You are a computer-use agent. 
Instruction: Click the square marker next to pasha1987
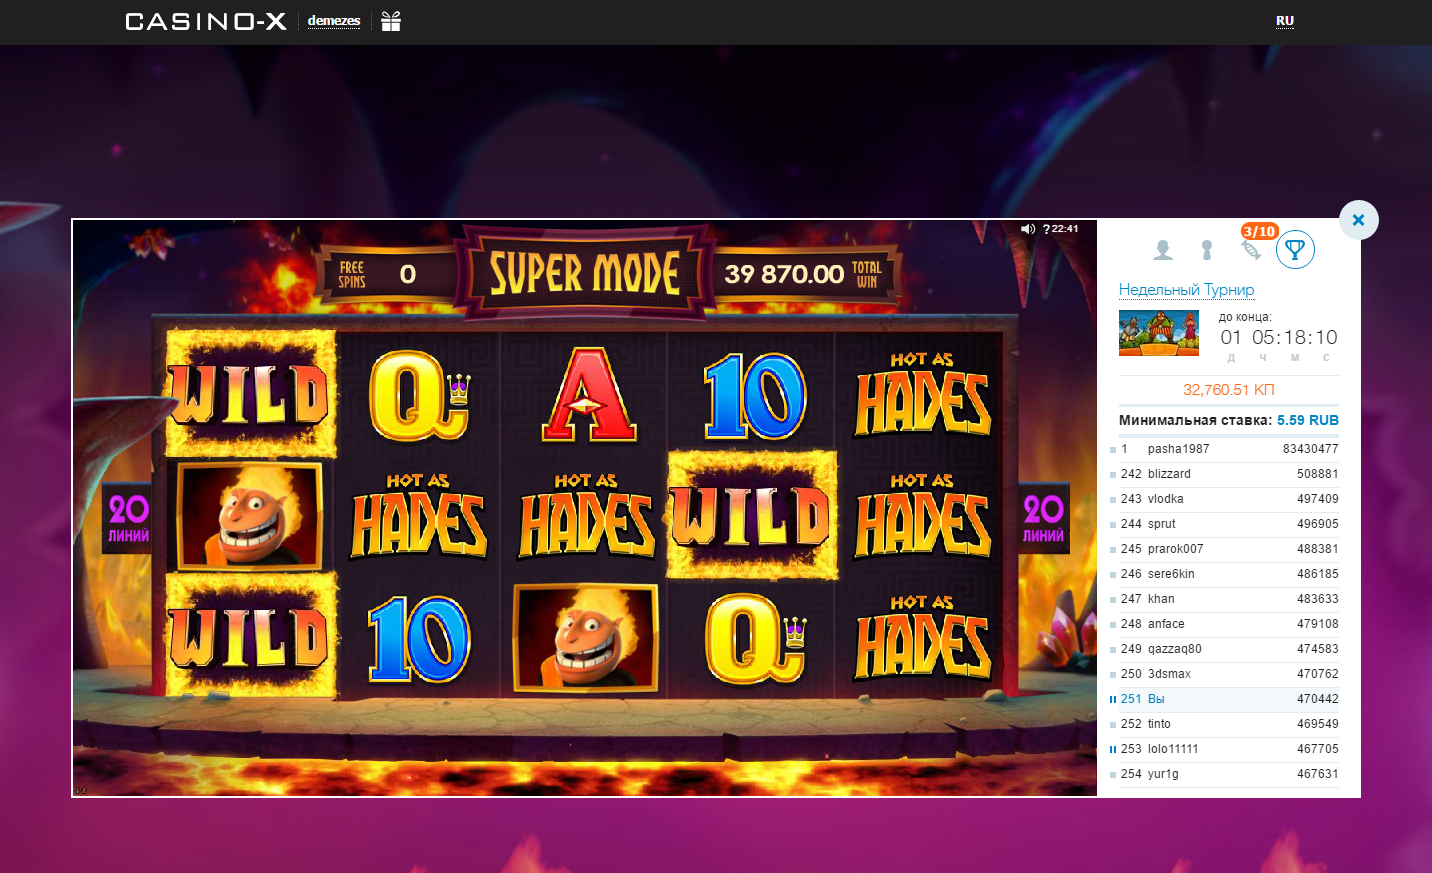click(x=1112, y=449)
